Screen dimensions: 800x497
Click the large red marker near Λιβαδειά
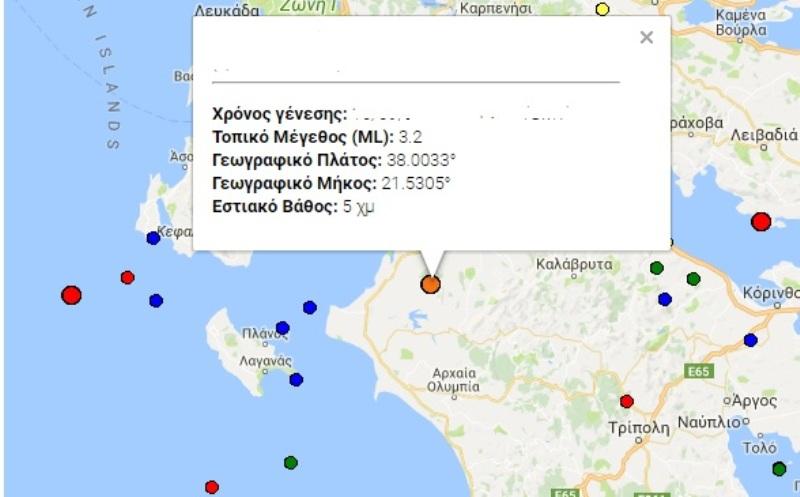pyautogui.click(x=761, y=221)
